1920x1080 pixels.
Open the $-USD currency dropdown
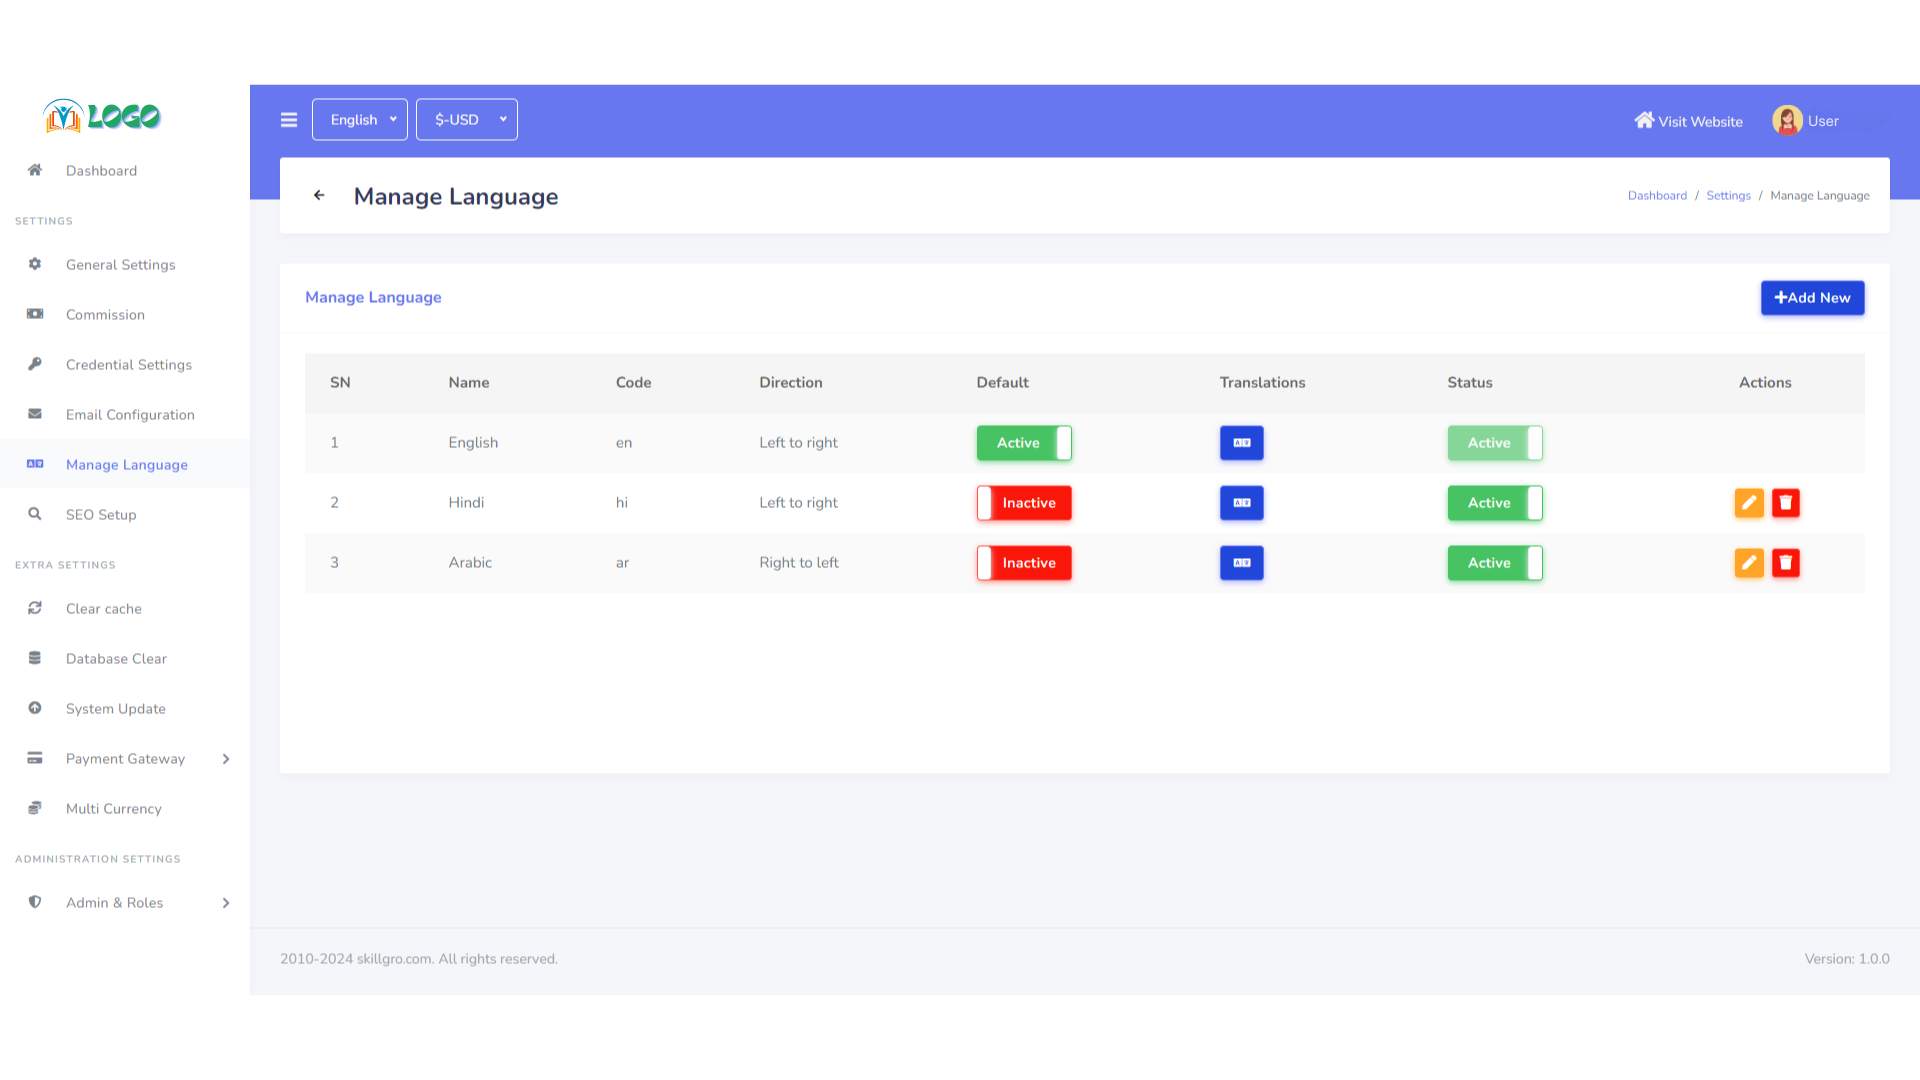click(x=467, y=120)
